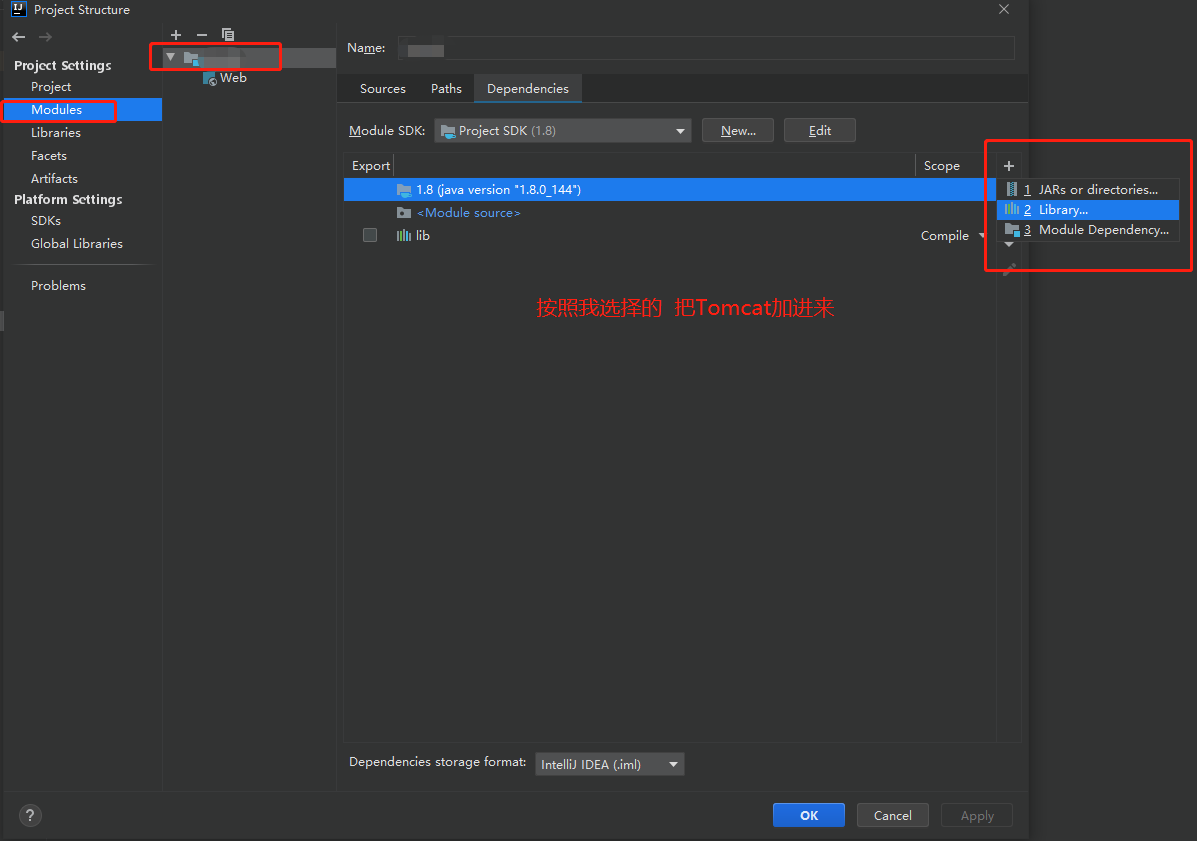Open the Dependencies storage format dropdown
1197x841 pixels.
609,764
